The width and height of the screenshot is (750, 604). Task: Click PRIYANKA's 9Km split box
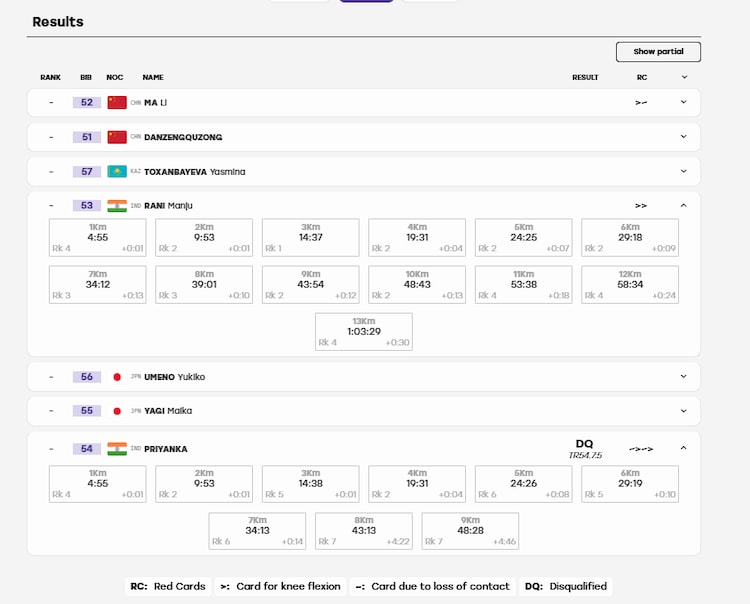[470, 531]
